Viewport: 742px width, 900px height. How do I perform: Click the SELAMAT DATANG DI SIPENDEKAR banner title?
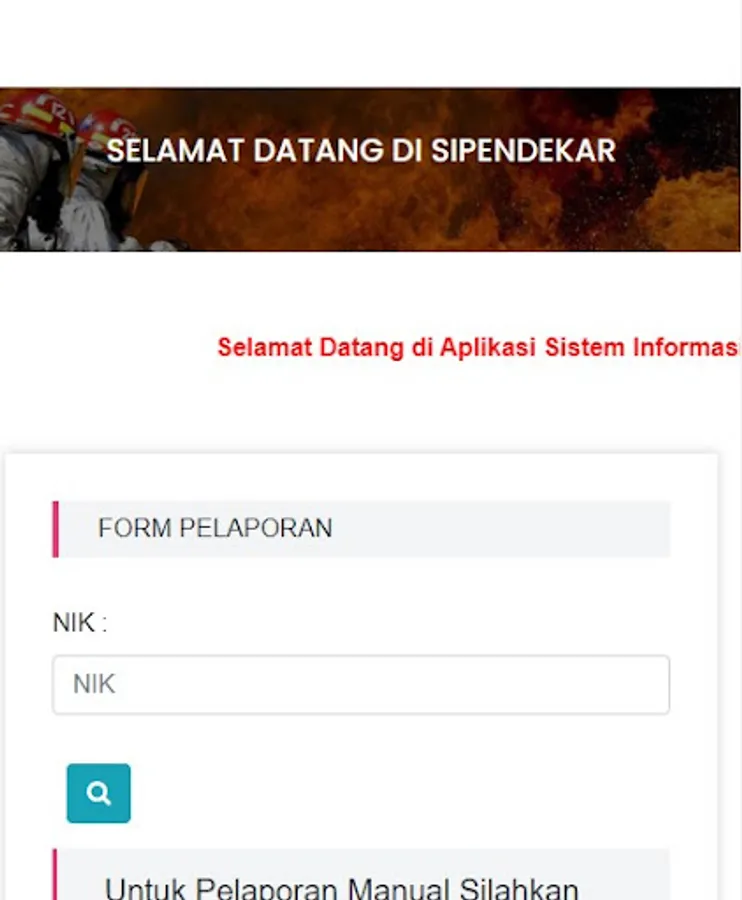tap(360, 151)
